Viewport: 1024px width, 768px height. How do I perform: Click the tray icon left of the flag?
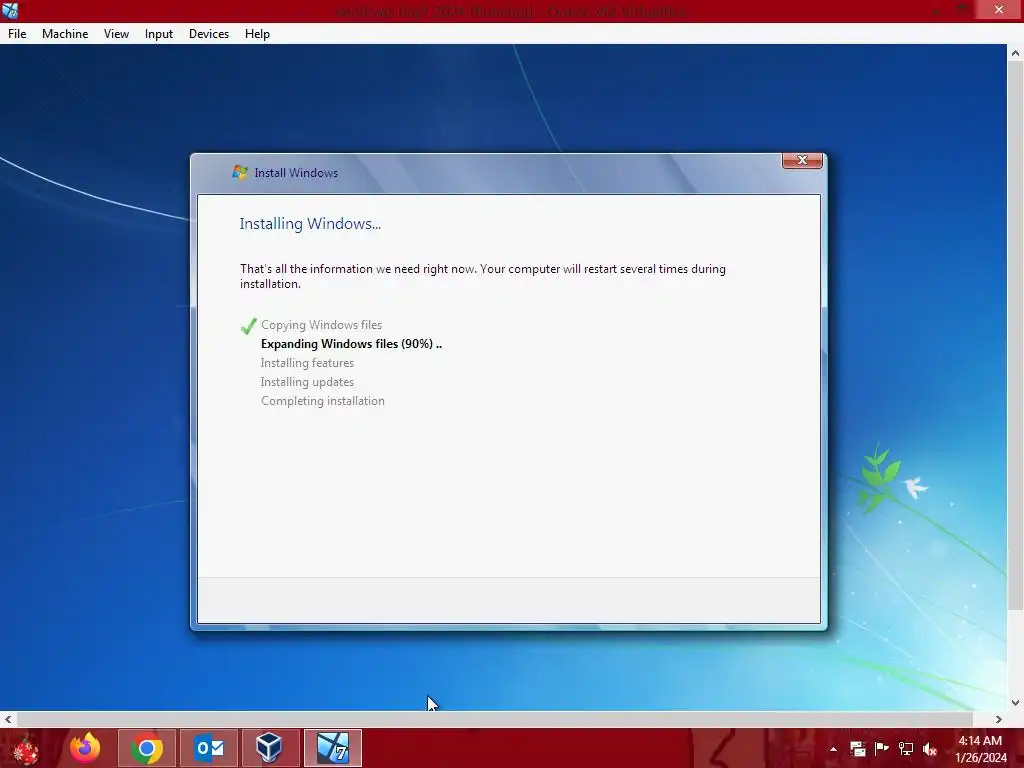click(x=857, y=749)
